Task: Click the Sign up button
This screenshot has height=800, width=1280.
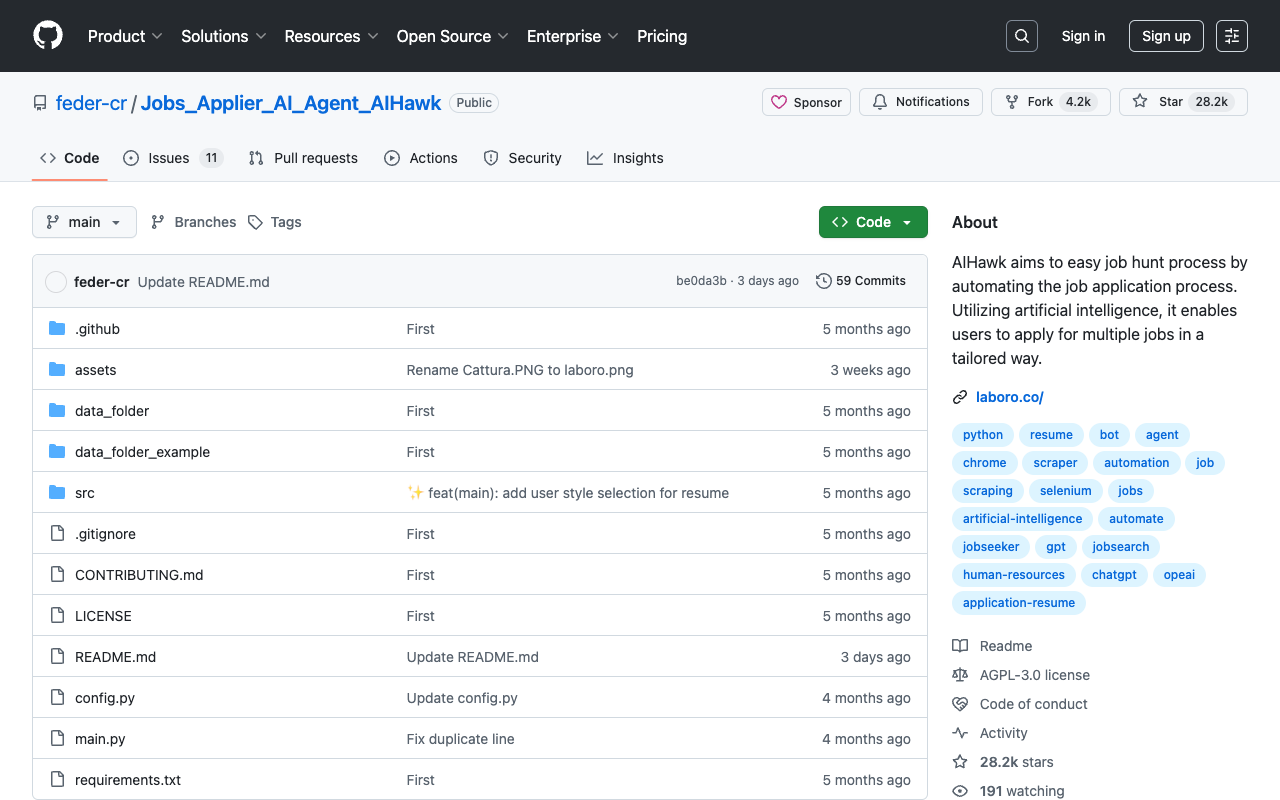Action: [x=1166, y=36]
